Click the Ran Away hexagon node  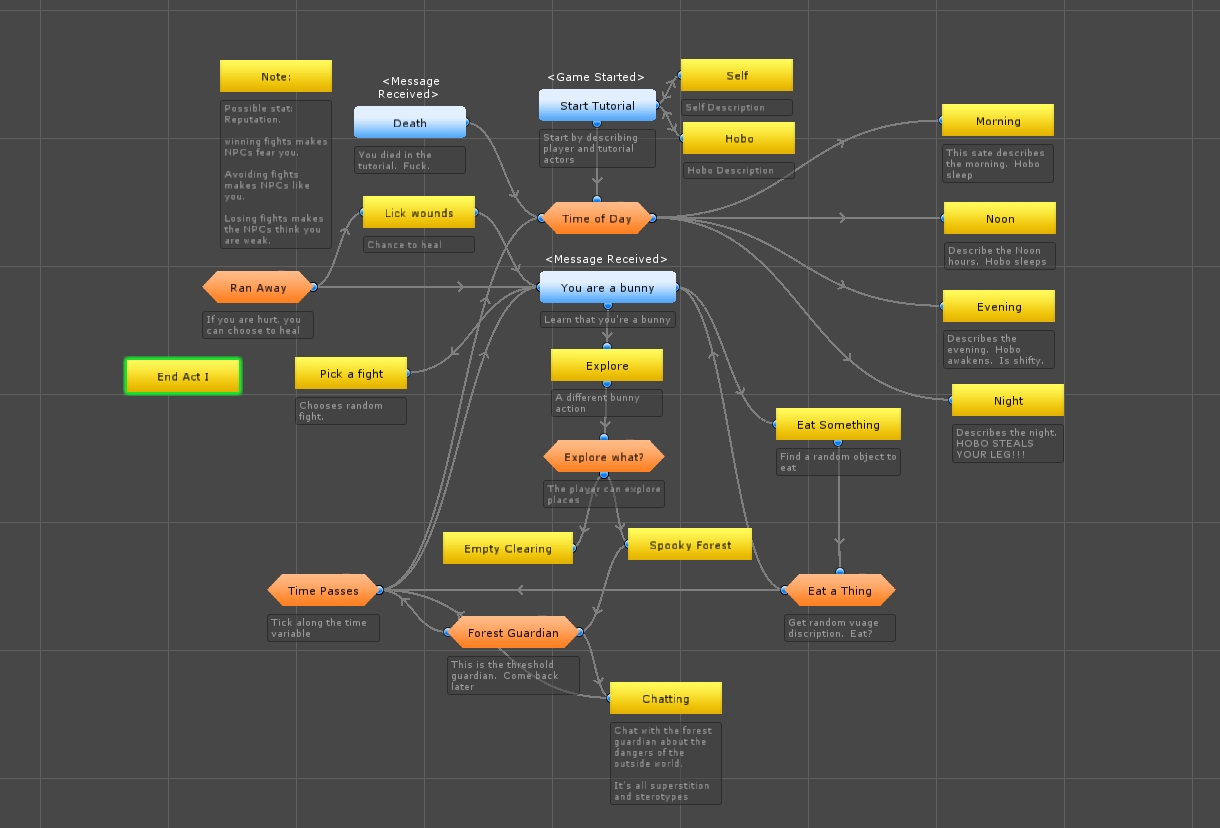[258, 288]
